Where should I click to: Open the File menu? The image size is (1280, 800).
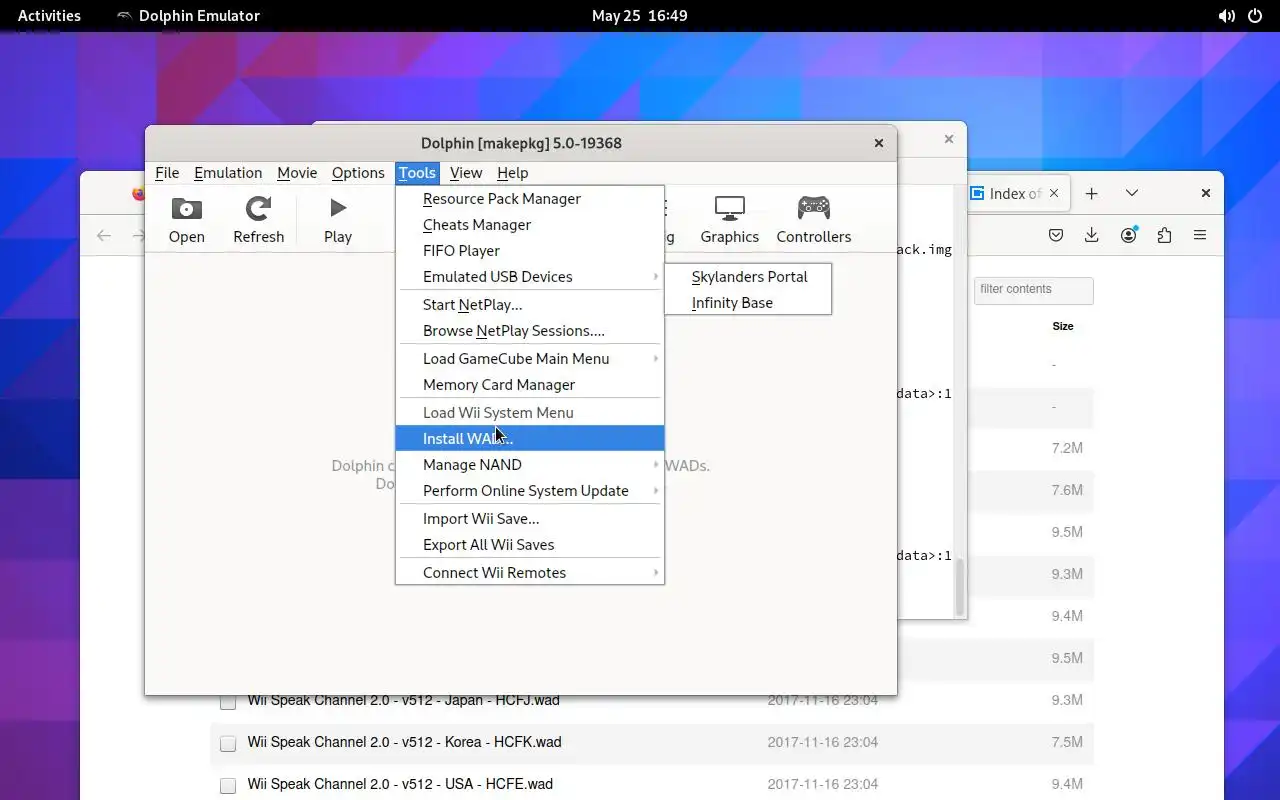click(167, 173)
